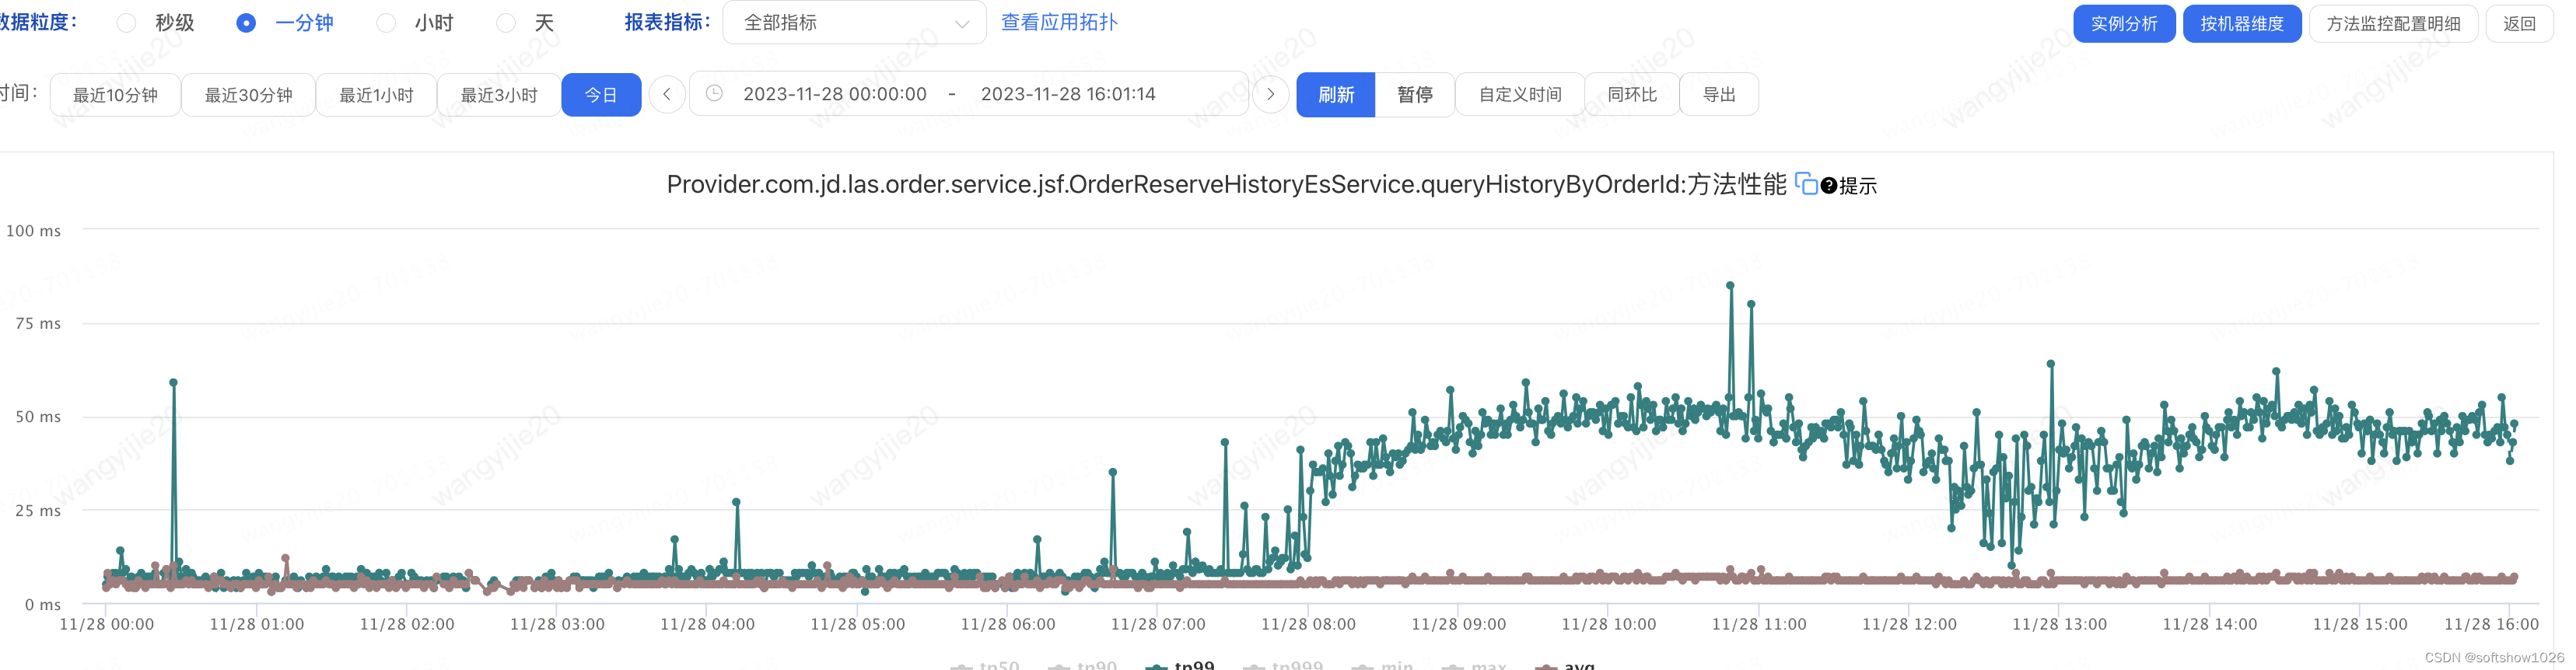The height and width of the screenshot is (670, 2576).
Task: Open 自定义时间 custom time option
Action: [x=1520, y=95]
